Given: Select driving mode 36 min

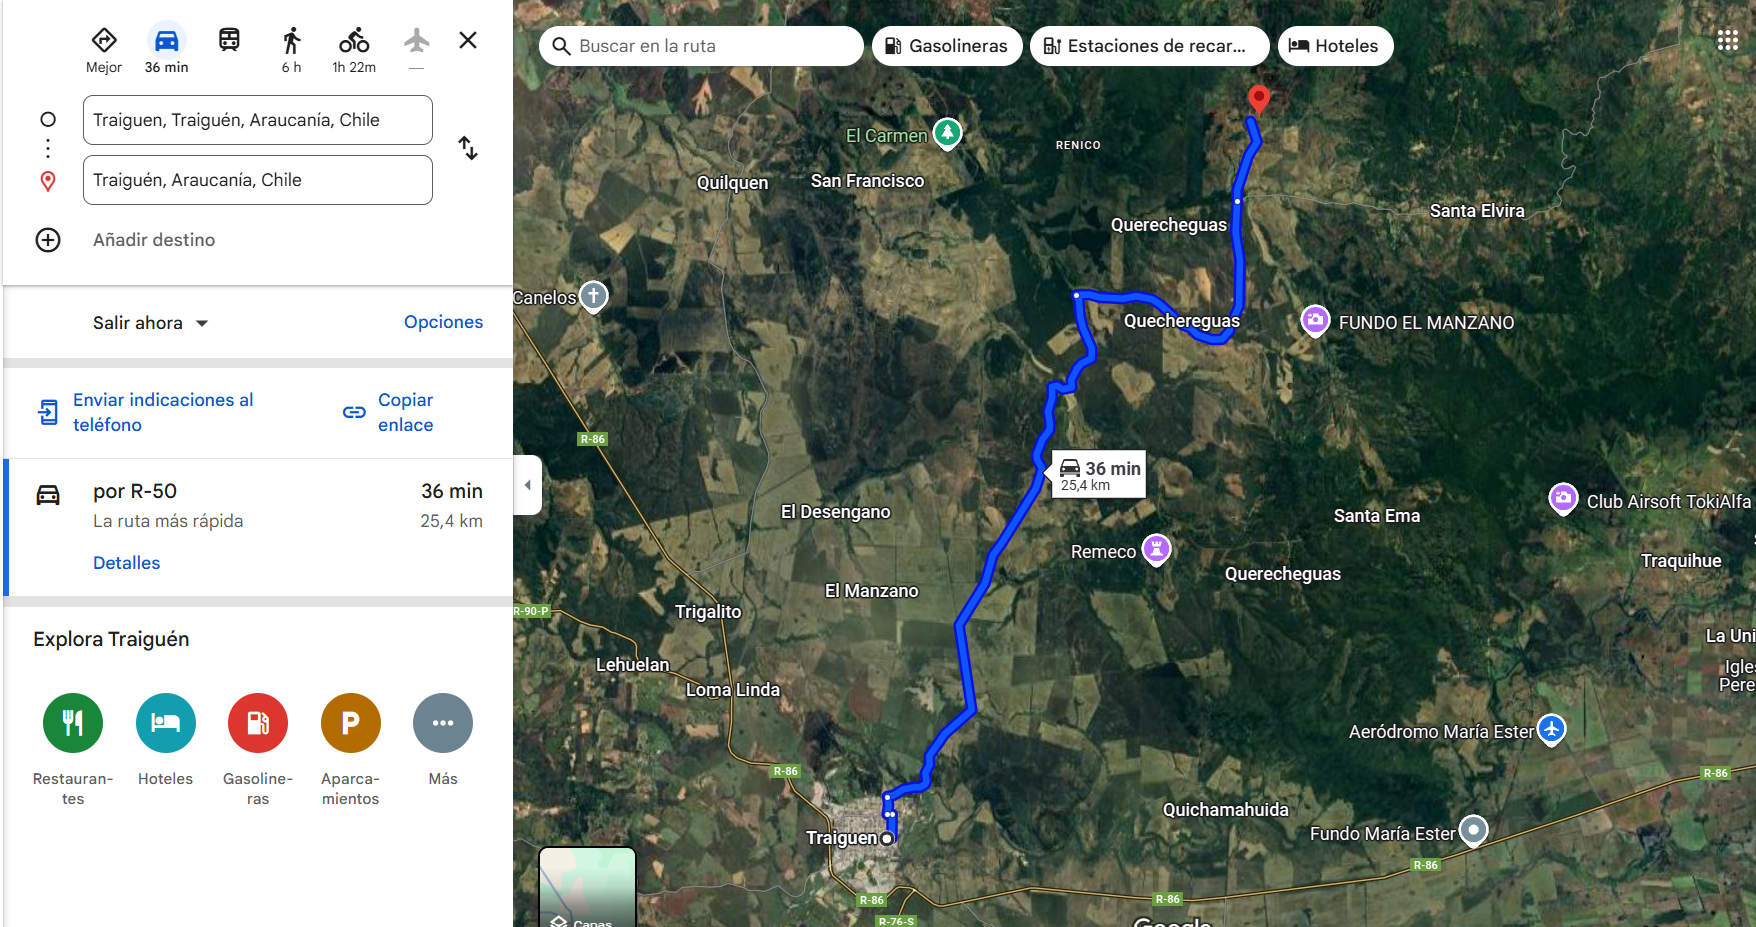Looking at the screenshot, I should point(166,50).
